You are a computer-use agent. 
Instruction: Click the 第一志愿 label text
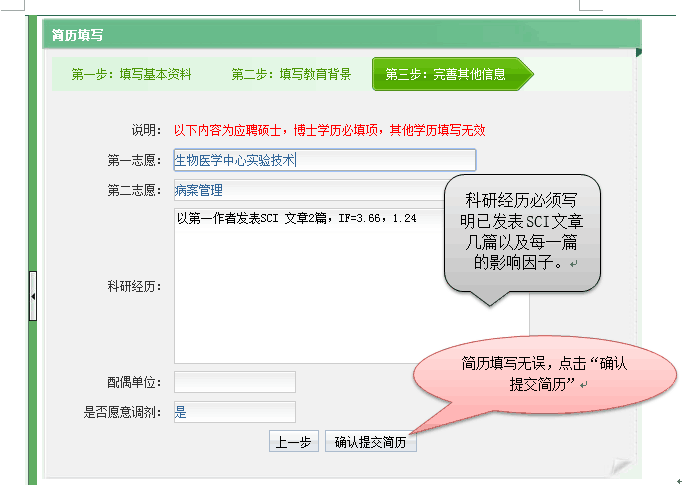134,160
